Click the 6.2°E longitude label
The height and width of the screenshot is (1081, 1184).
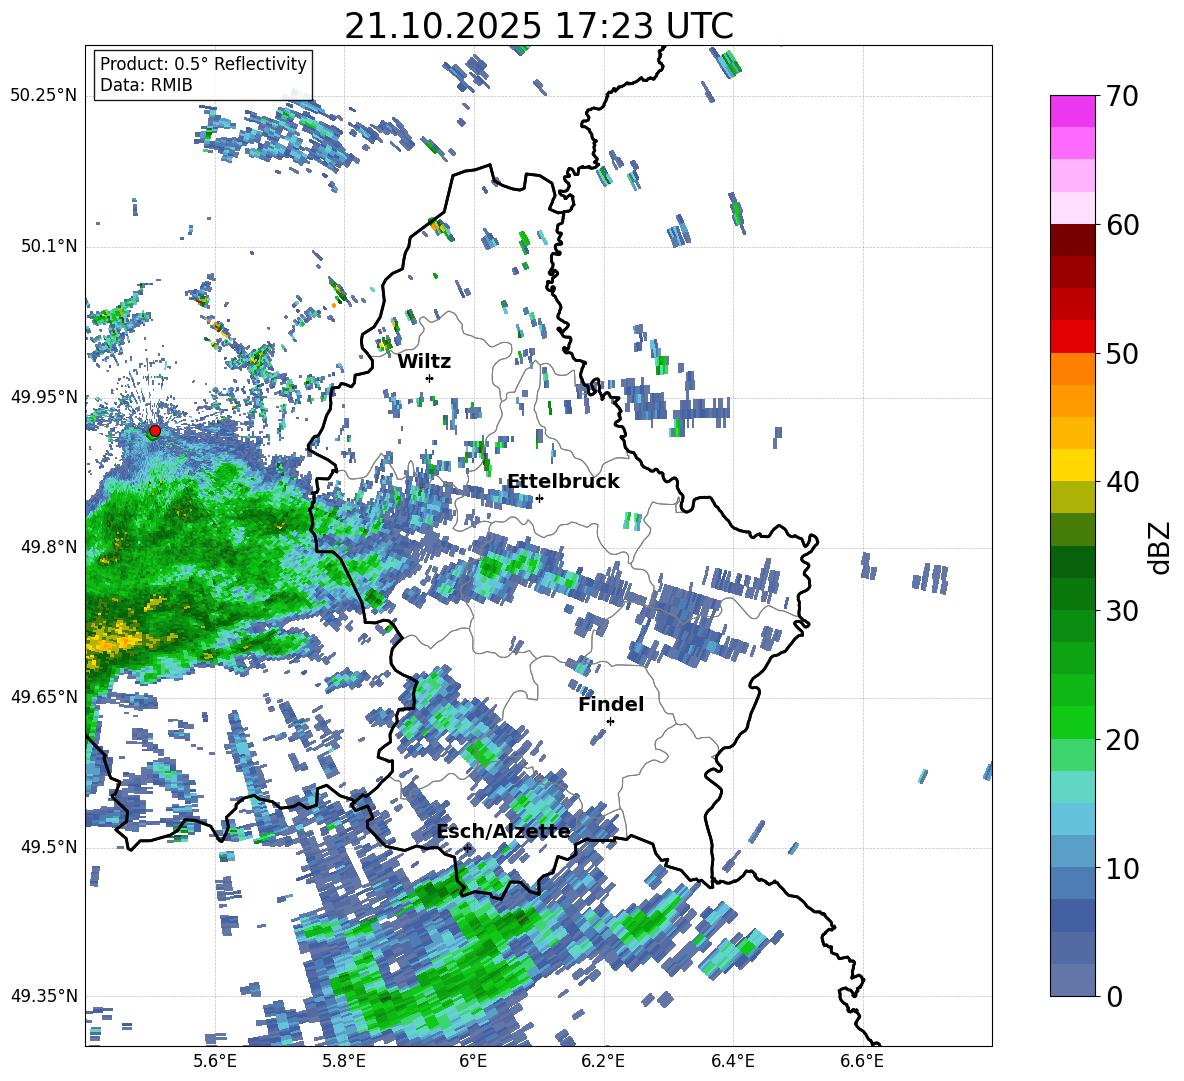tap(603, 1061)
